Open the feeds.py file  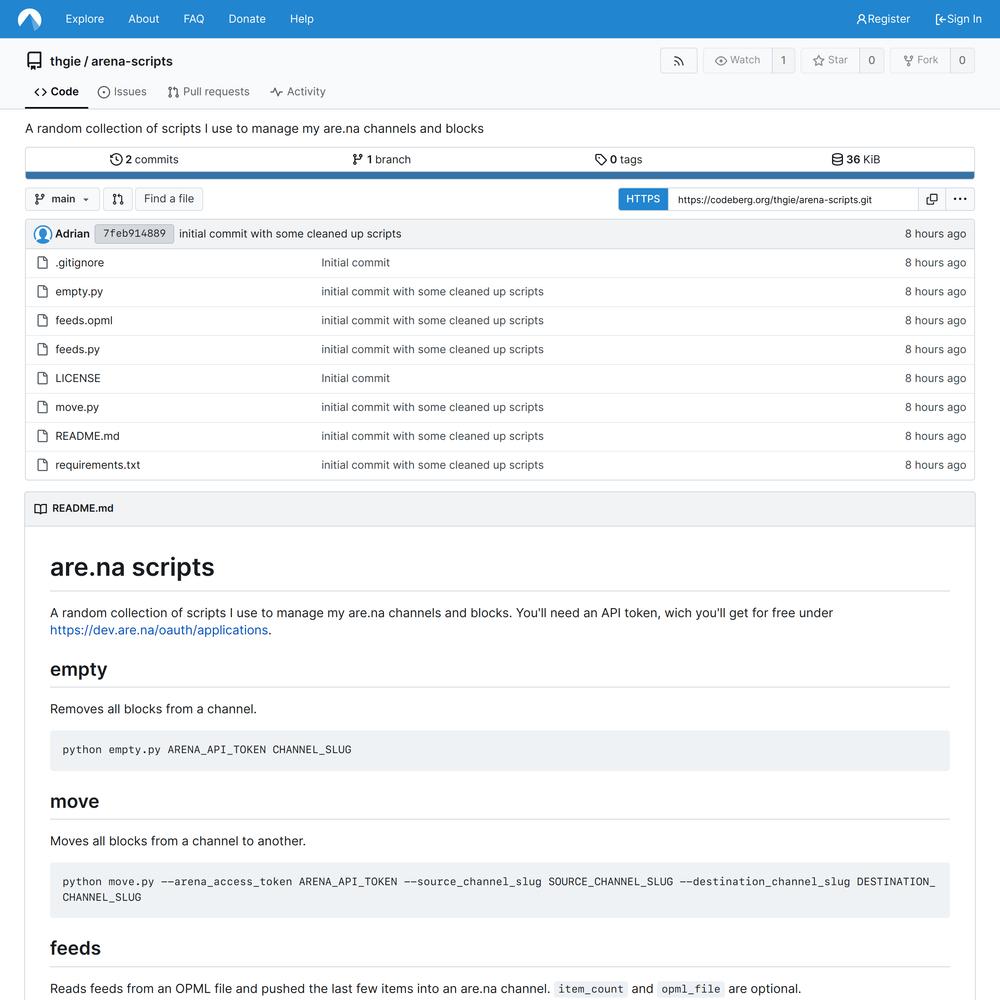pos(78,349)
